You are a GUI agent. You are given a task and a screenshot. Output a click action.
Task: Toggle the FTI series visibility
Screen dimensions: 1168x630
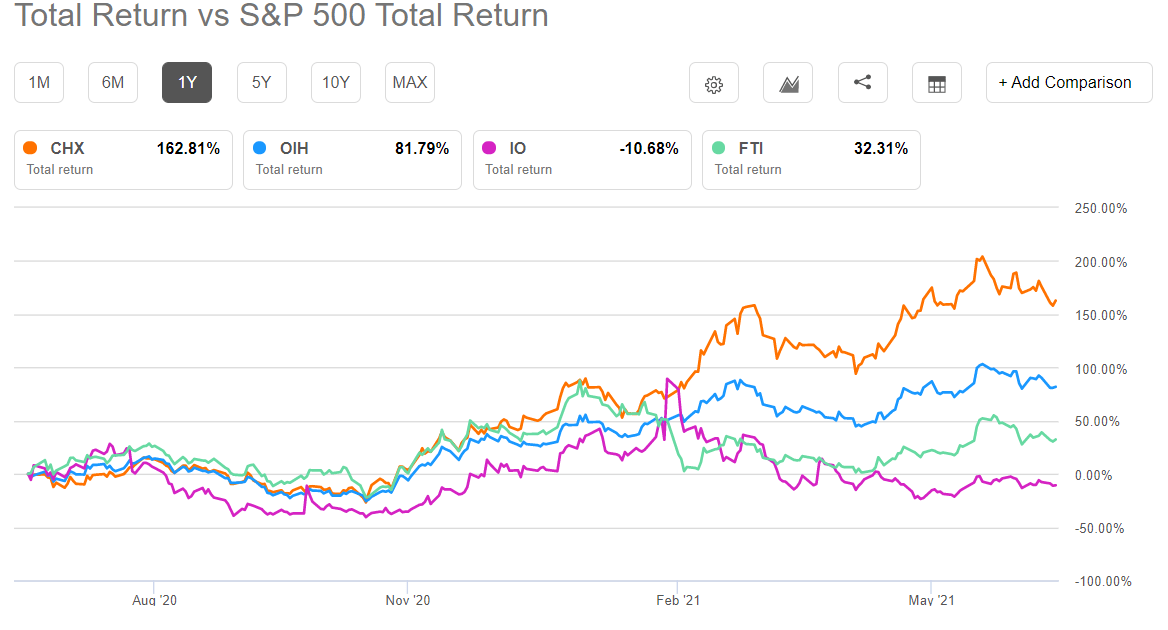pos(810,158)
